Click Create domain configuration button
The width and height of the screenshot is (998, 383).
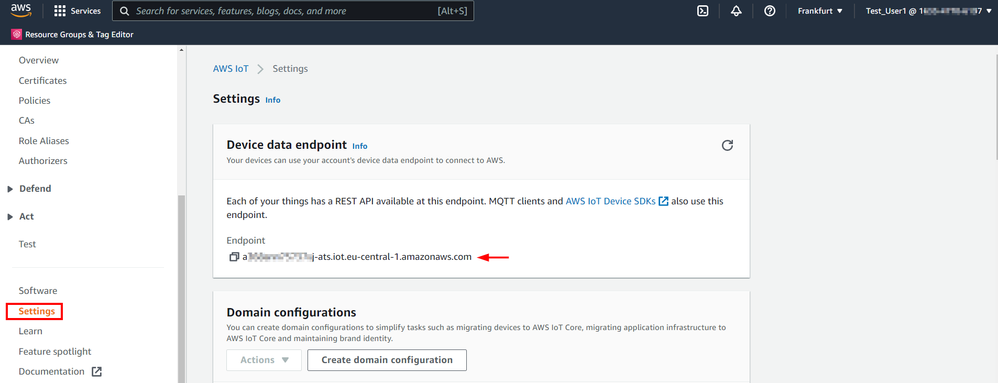pos(387,359)
